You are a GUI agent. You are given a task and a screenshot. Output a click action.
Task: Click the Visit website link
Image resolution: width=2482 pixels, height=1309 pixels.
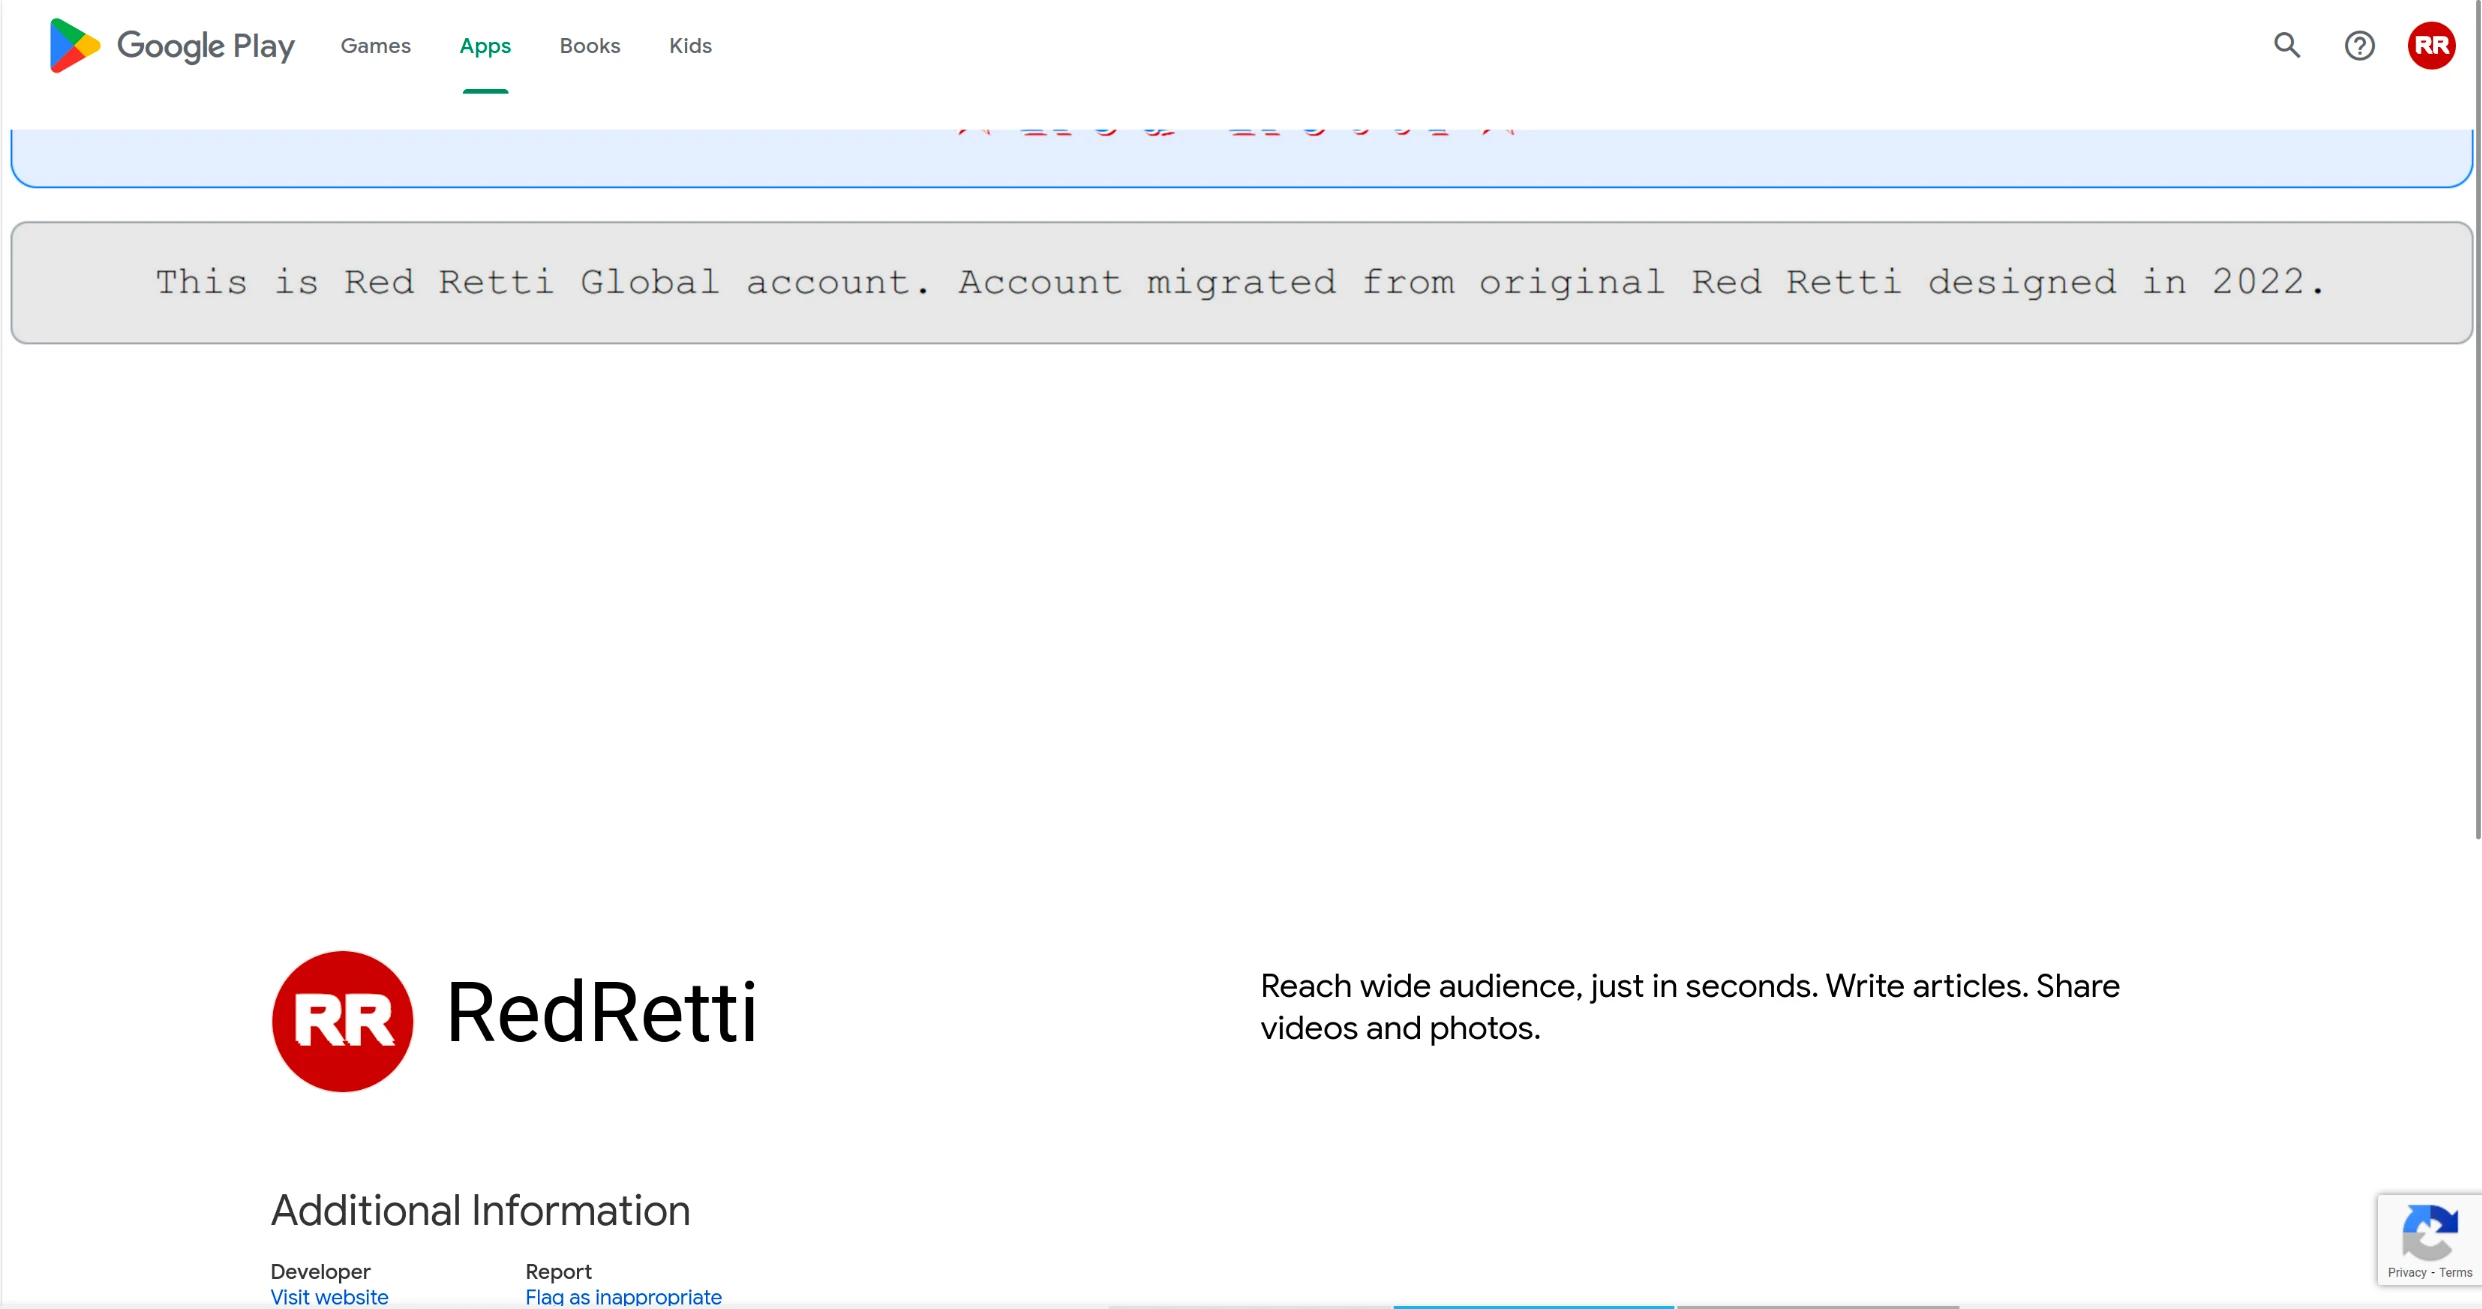pyautogui.click(x=329, y=1297)
